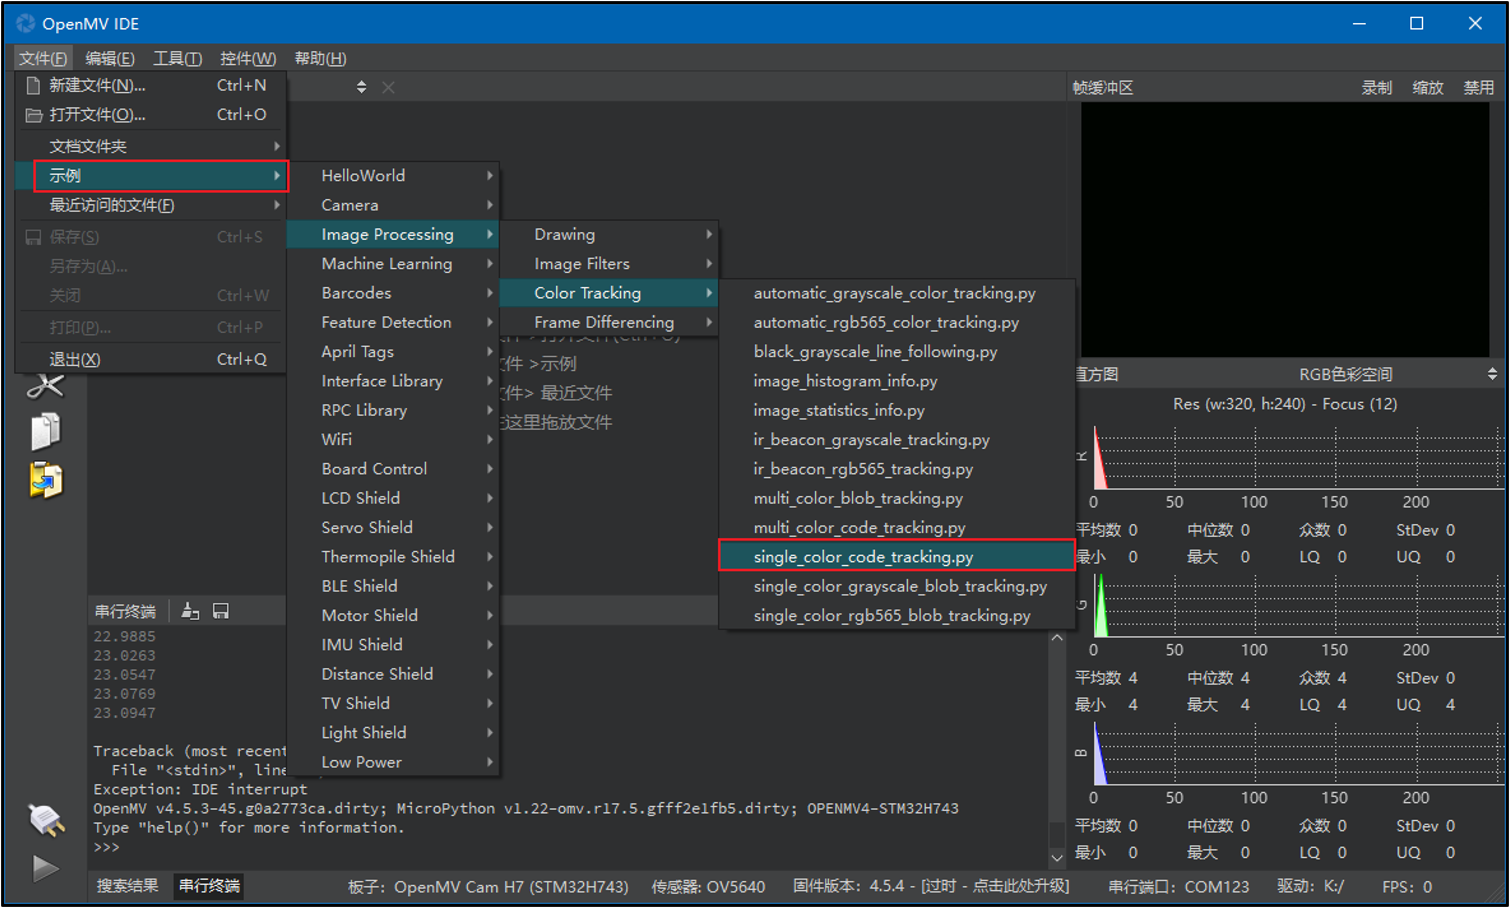1510x908 pixels.
Task: Open image_histogram_info.py example
Action: [897, 381]
